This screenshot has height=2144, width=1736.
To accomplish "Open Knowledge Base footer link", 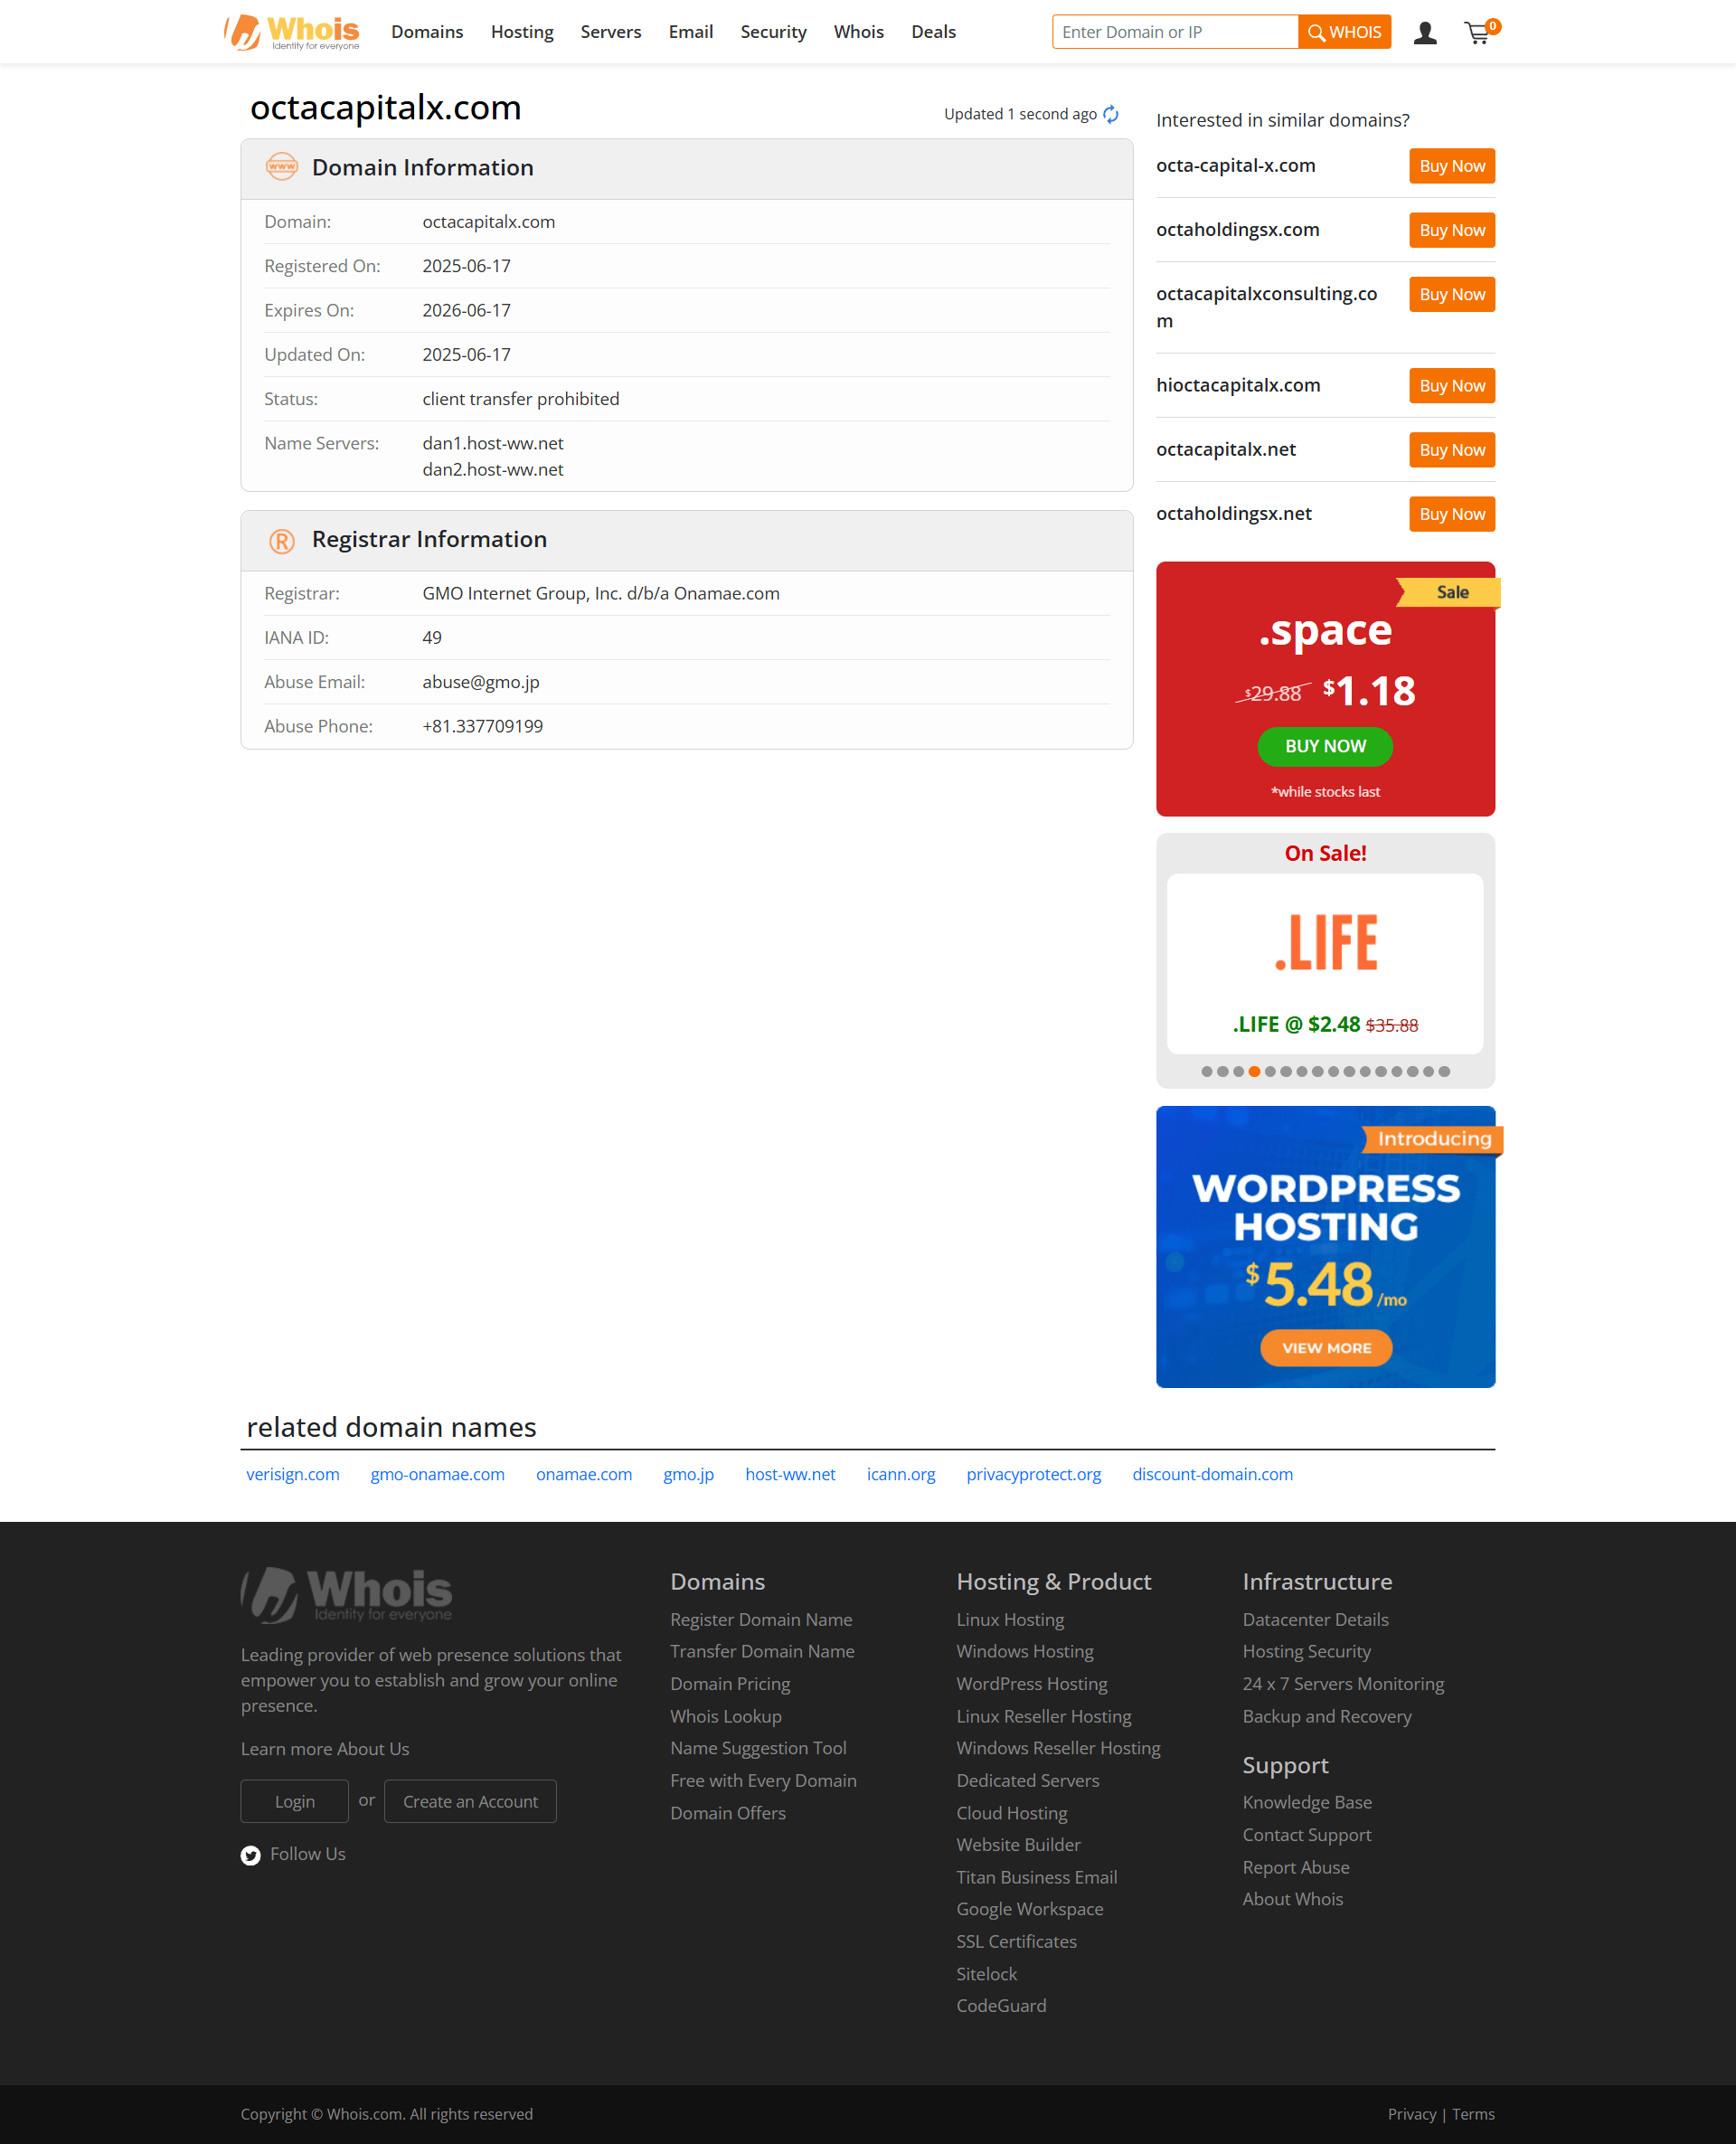I will 1307,1802.
